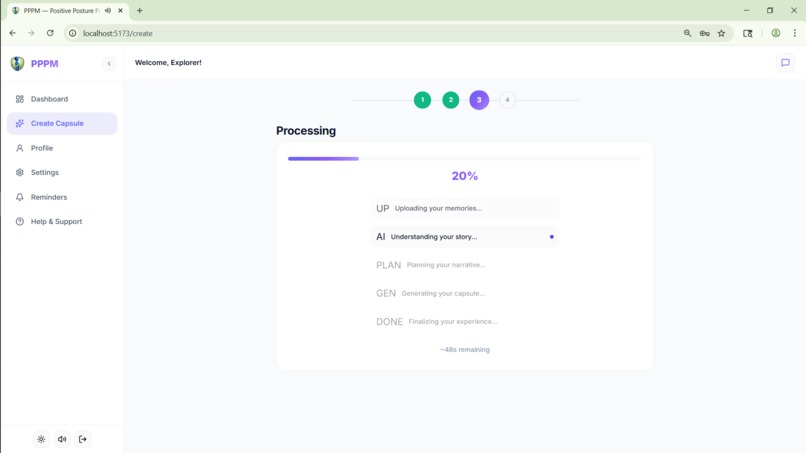Open the browser profile avatar
The width and height of the screenshot is (806, 453).
[776, 33]
